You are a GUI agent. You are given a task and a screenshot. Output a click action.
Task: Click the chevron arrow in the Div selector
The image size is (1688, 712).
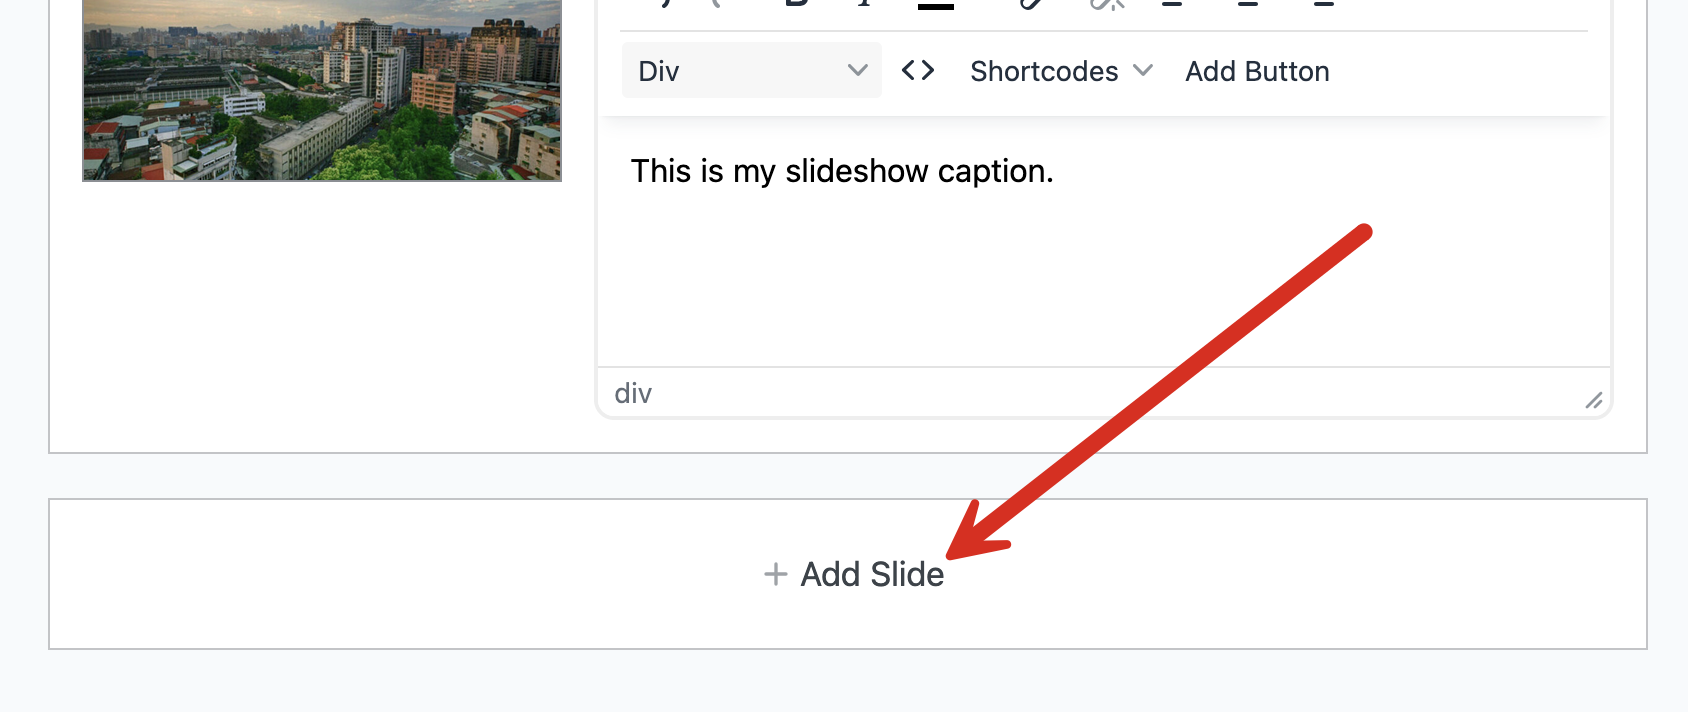(857, 70)
